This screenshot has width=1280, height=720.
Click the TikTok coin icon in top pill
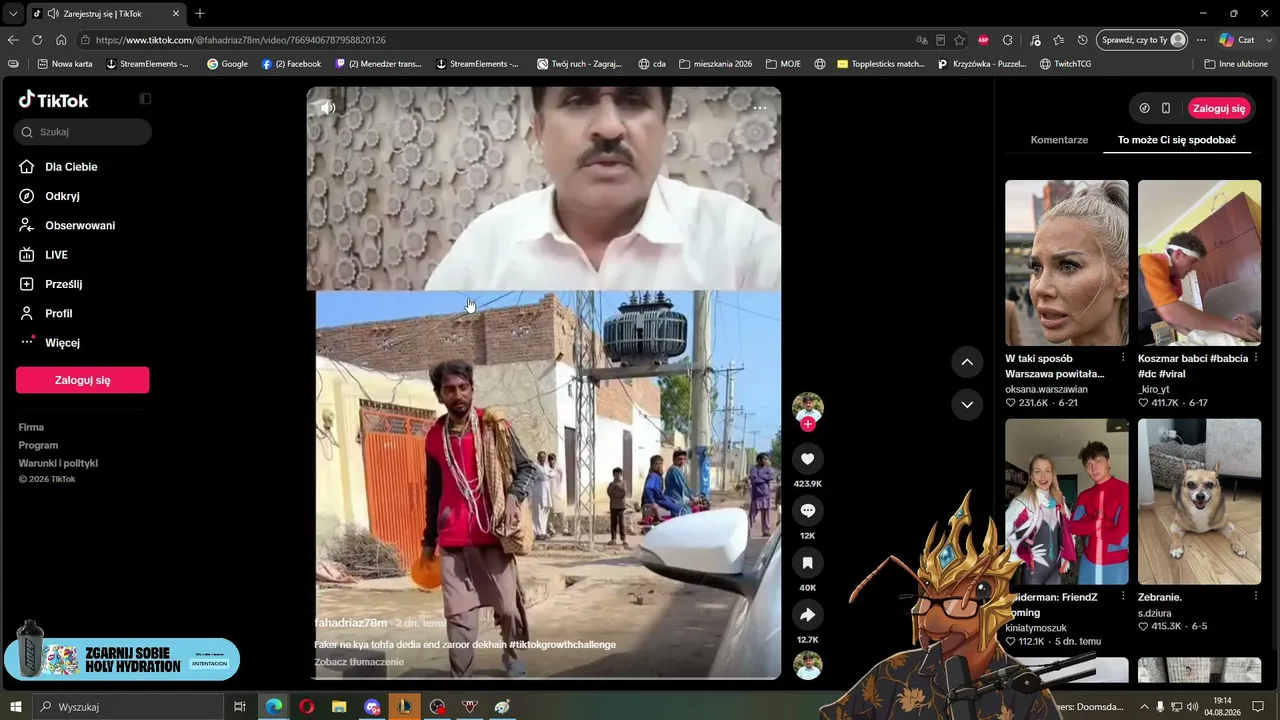[x=1145, y=108]
